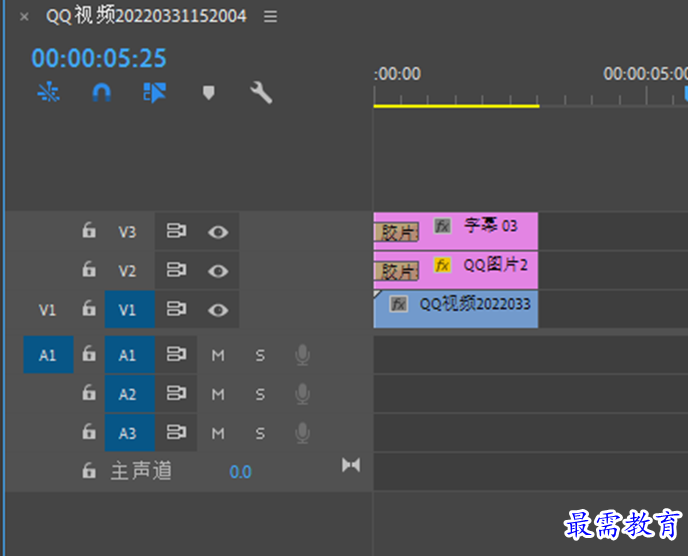Viewport: 688px width, 556px height.
Task: Enable voice-over record on A1
Action: 302,355
